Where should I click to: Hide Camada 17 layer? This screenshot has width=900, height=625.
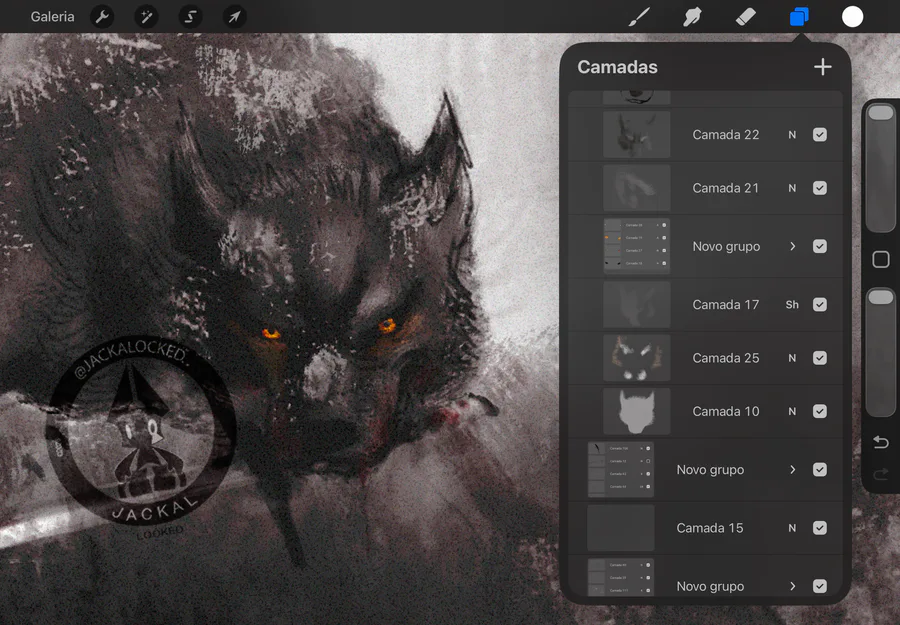(x=820, y=304)
